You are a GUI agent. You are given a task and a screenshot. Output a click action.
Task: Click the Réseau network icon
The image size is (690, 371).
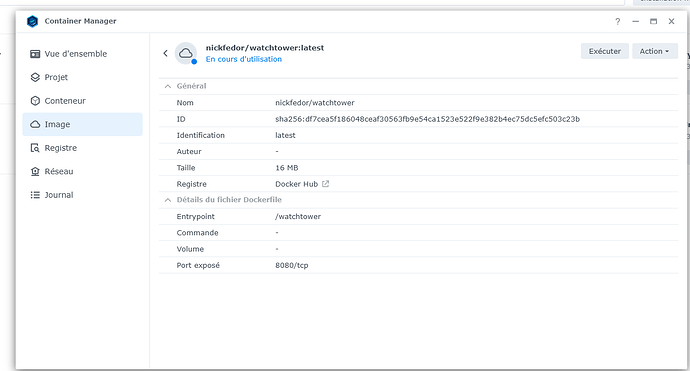pos(35,171)
